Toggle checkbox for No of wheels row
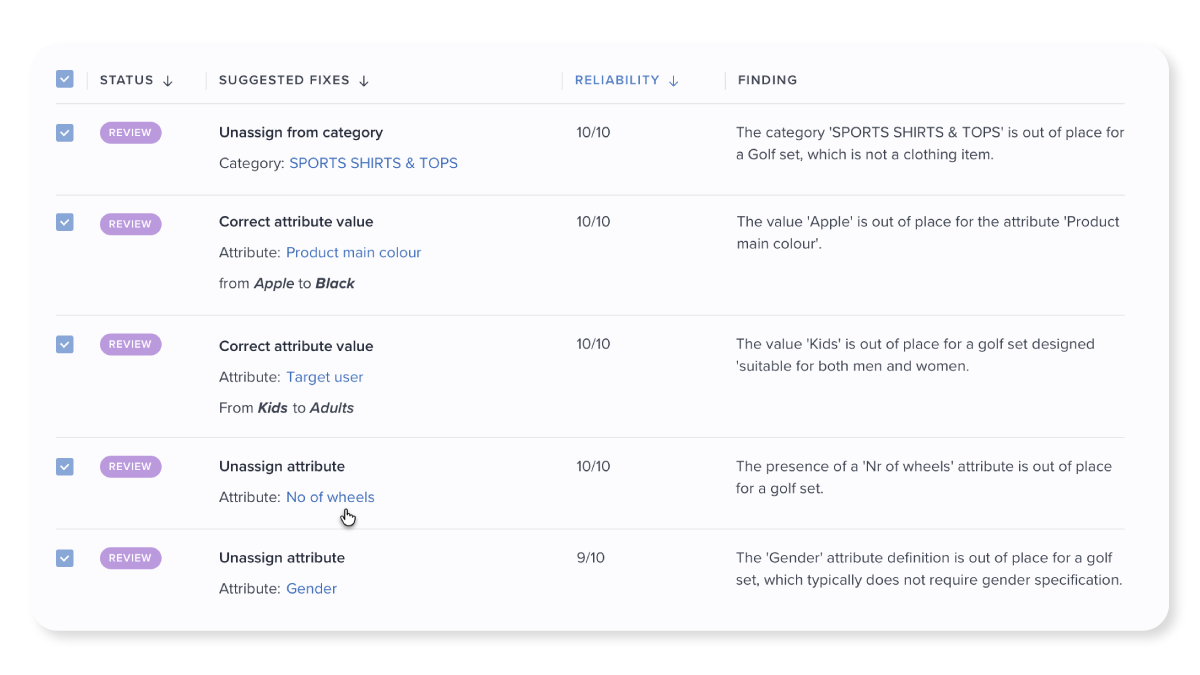 point(65,466)
